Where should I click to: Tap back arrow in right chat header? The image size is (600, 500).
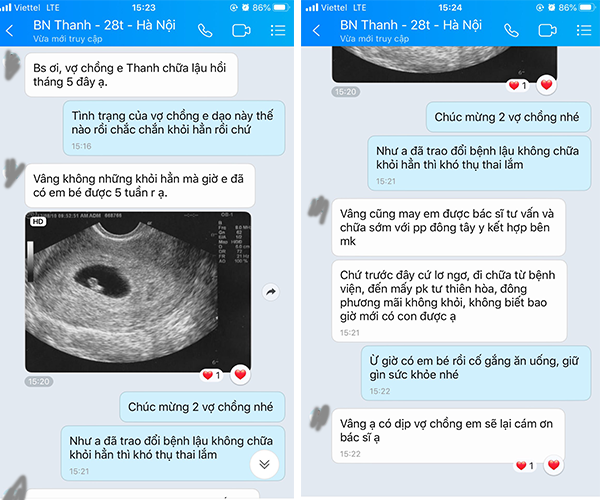(x=316, y=31)
